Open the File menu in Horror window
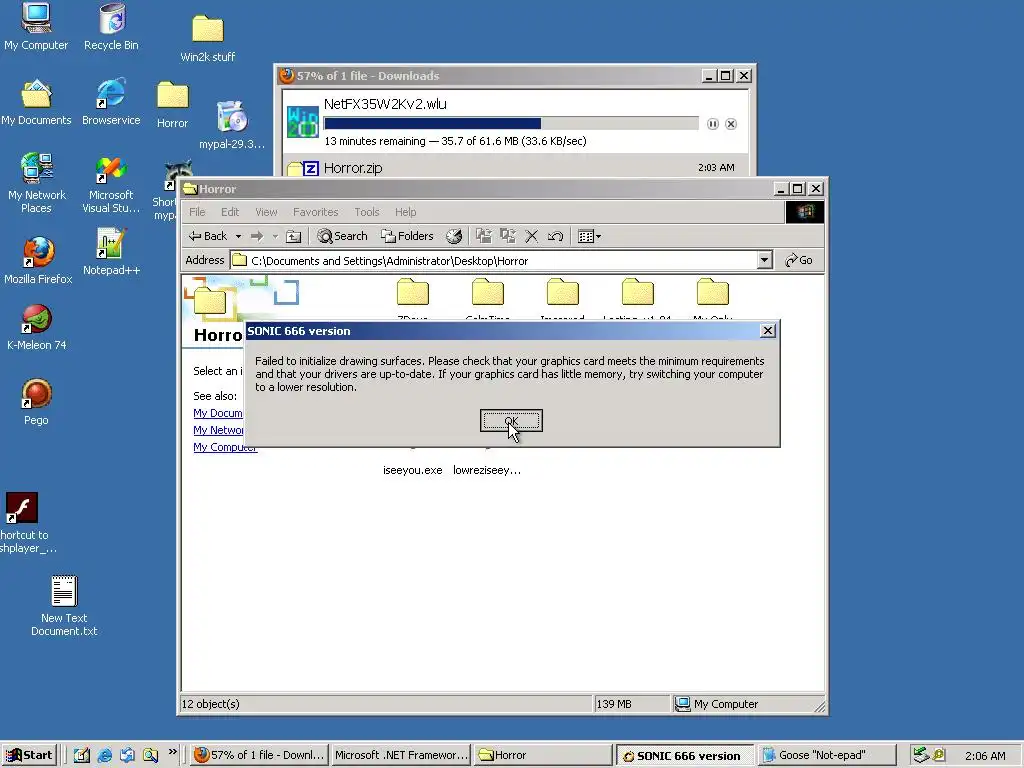 pos(197,212)
